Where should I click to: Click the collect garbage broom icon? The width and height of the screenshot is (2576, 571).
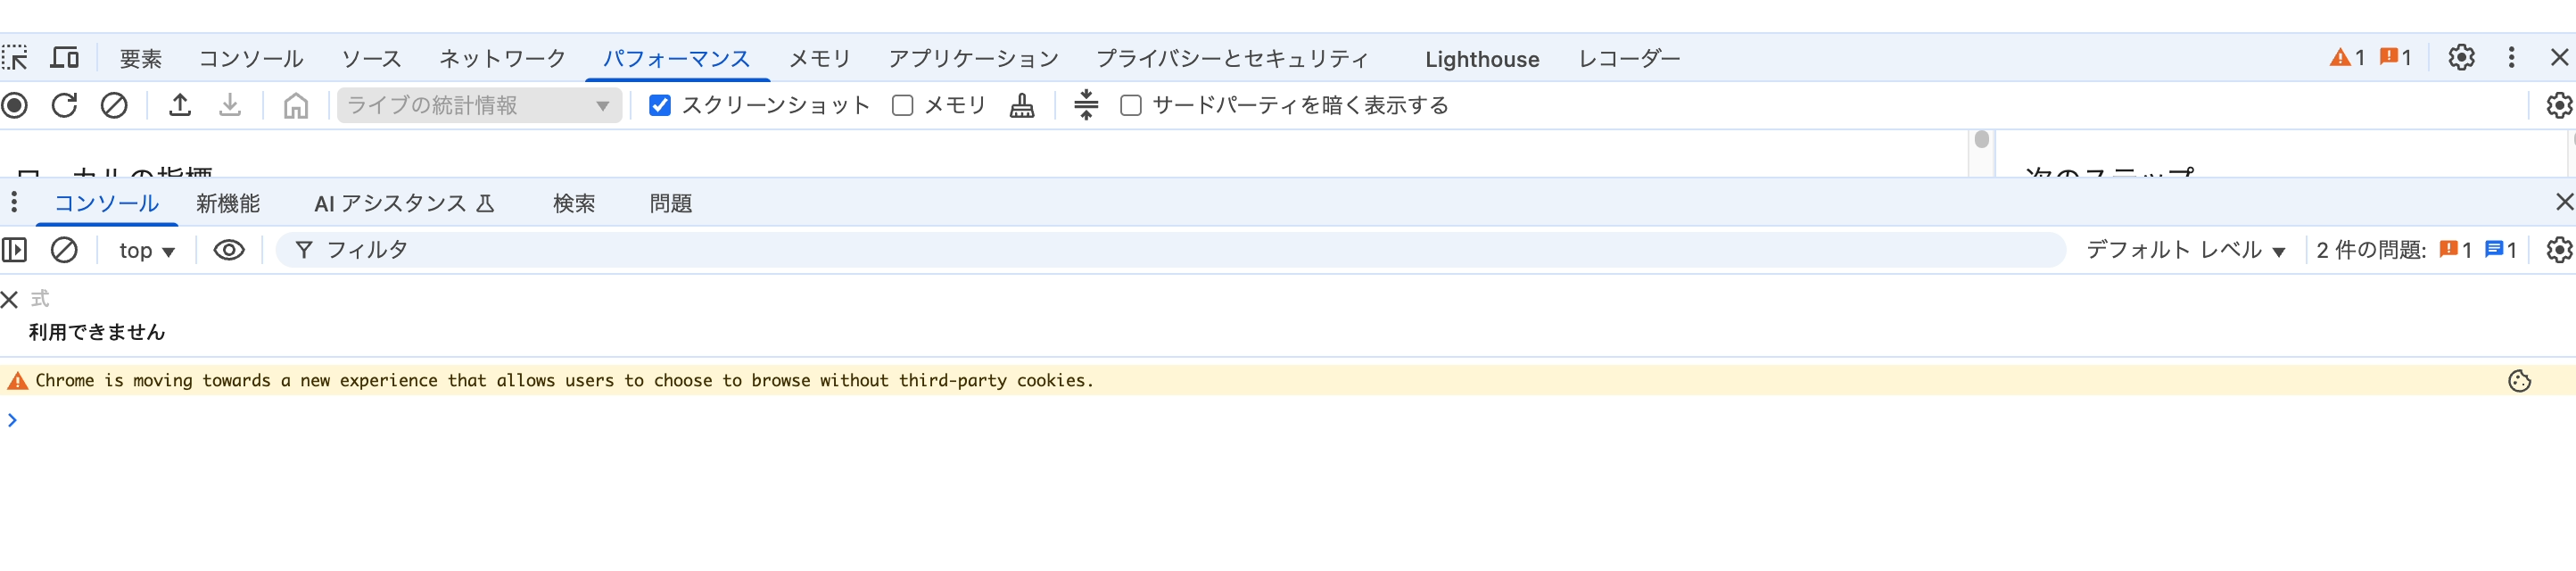pyautogui.click(x=1022, y=105)
